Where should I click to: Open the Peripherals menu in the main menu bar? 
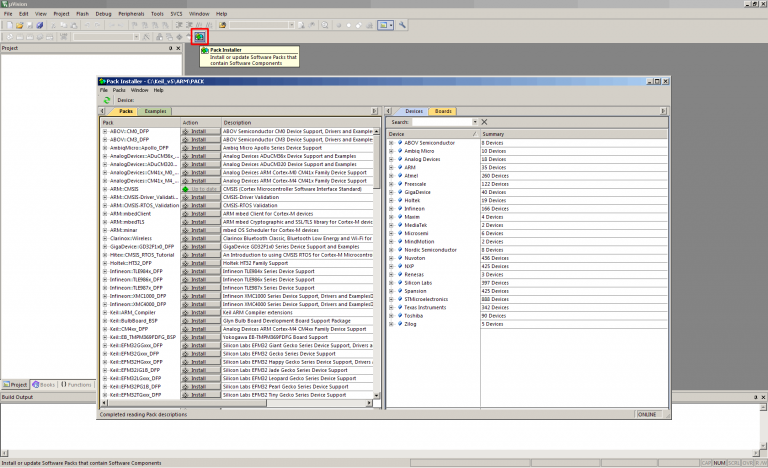(130, 15)
